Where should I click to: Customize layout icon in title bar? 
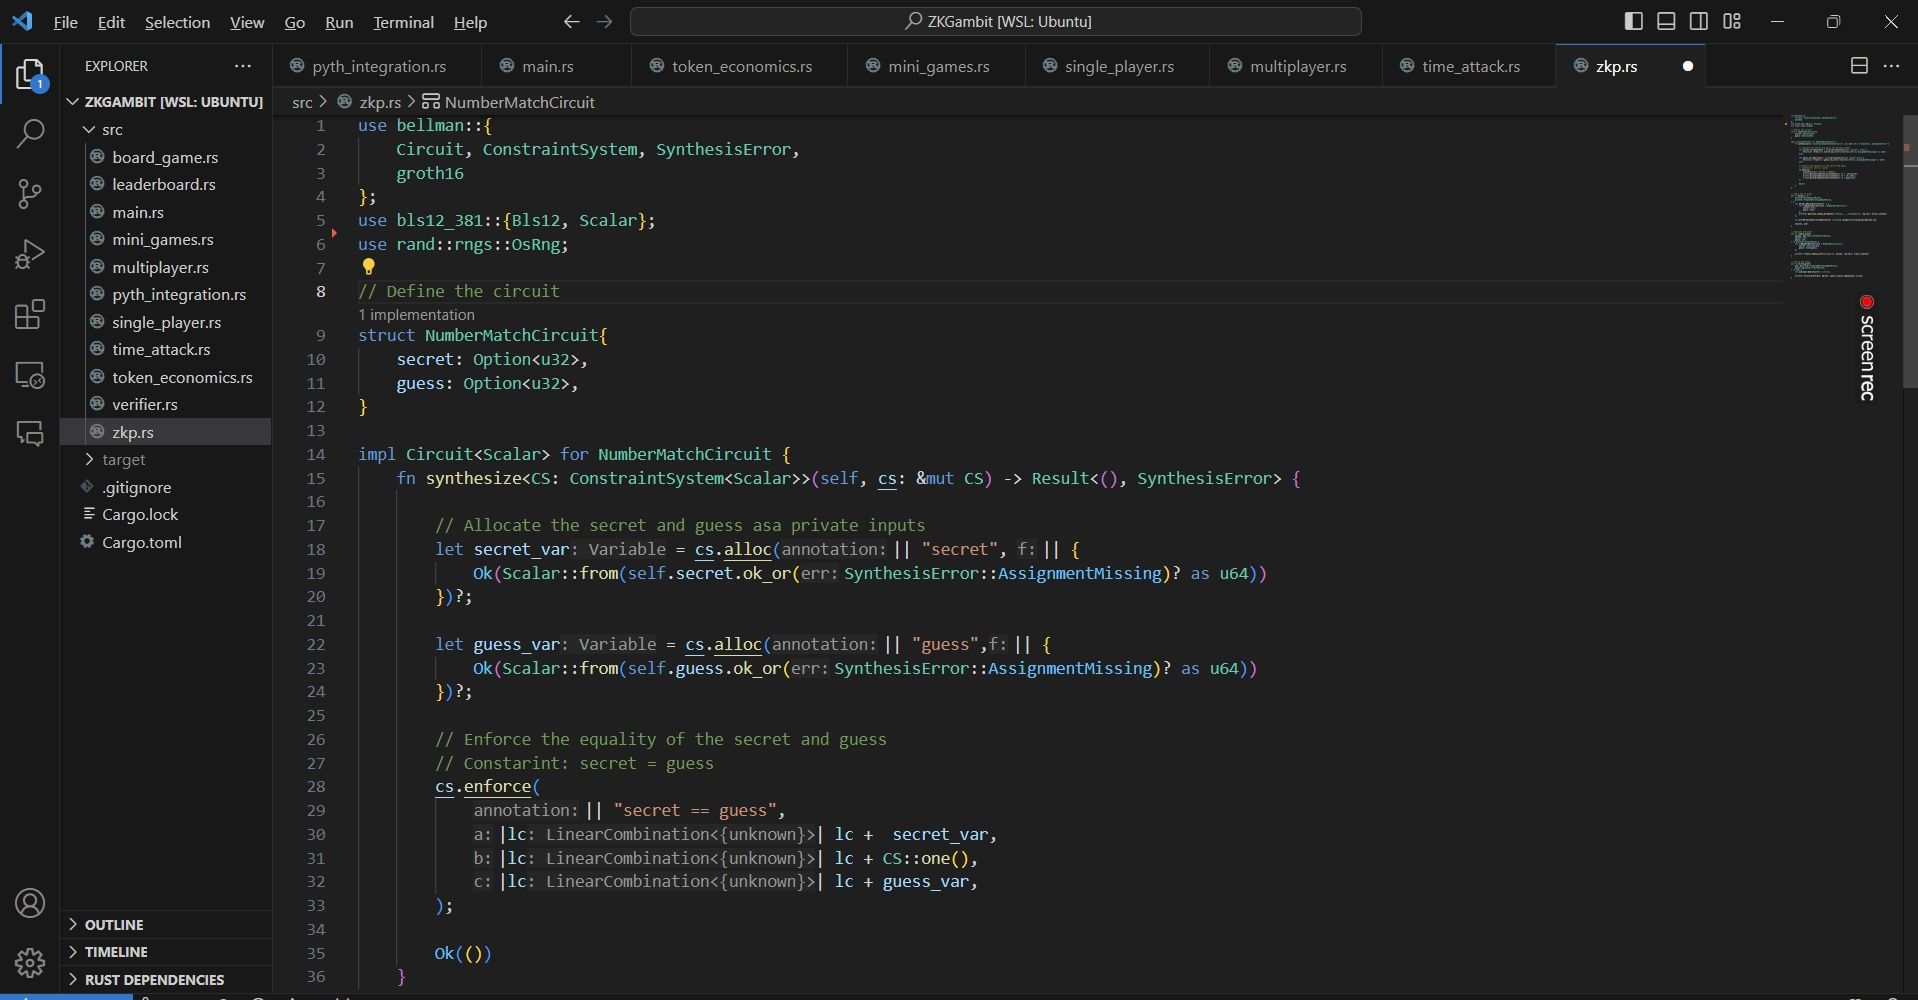(1732, 21)
